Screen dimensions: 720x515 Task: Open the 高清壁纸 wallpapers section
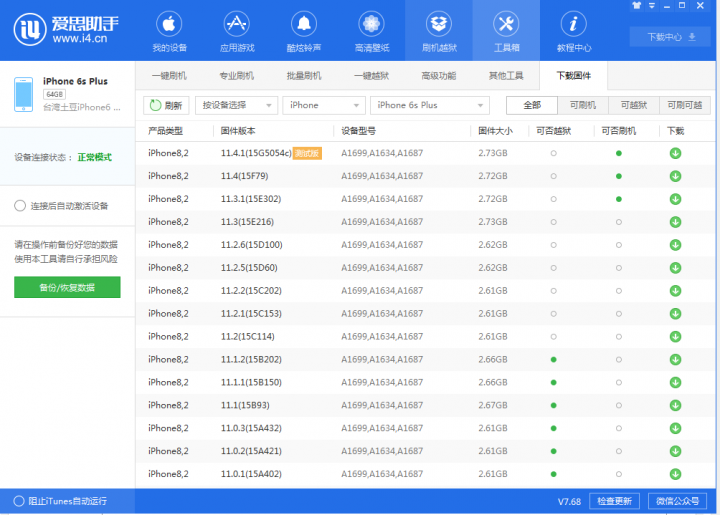[x=371, y=31]
